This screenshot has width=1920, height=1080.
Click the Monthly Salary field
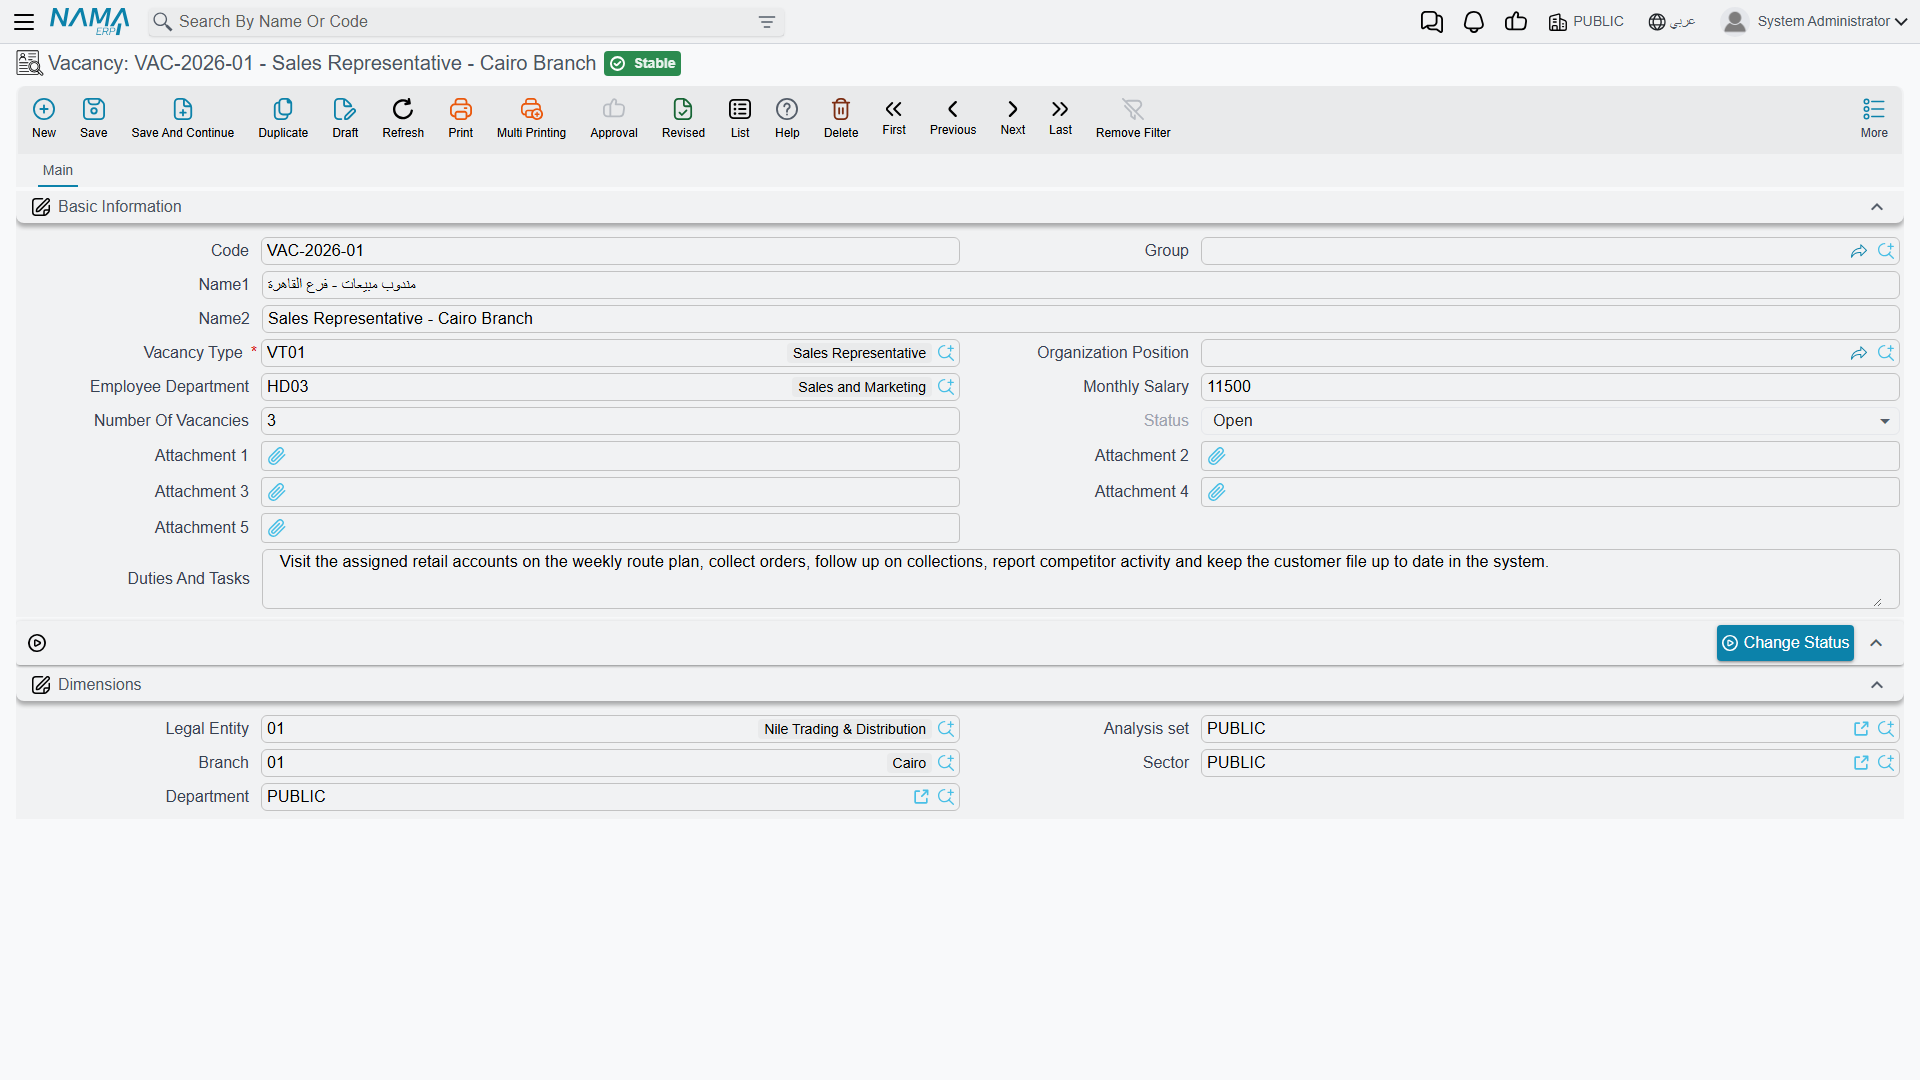click(1550, 387)
